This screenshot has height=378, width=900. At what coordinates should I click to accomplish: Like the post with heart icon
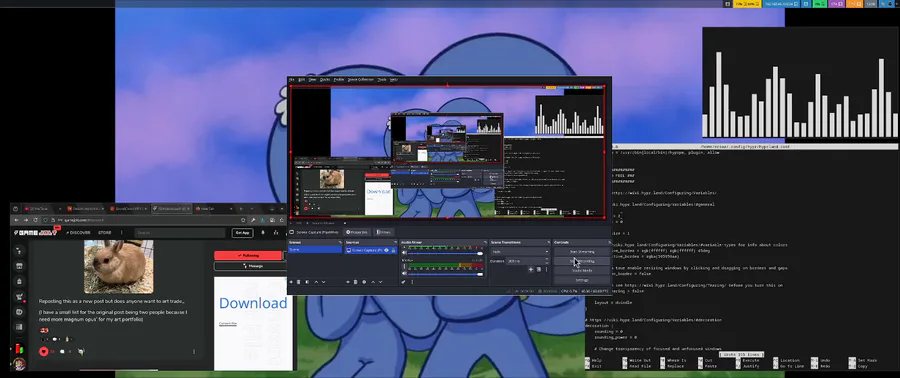coord(43,352)
